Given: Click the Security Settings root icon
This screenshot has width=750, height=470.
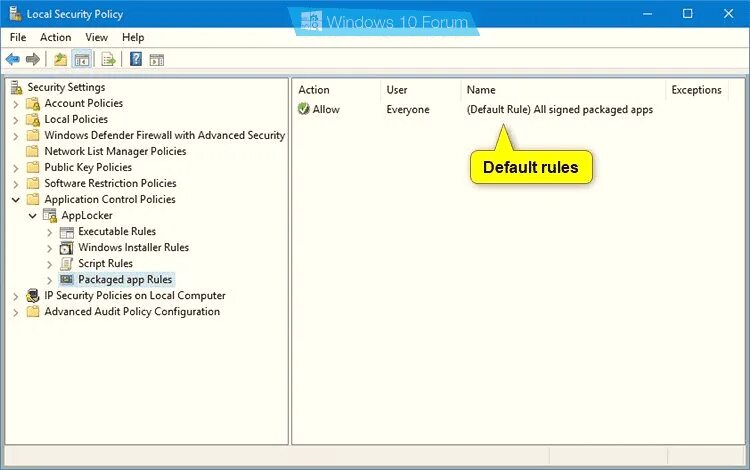Looking at the screenshot, I should tap(17, 87).
